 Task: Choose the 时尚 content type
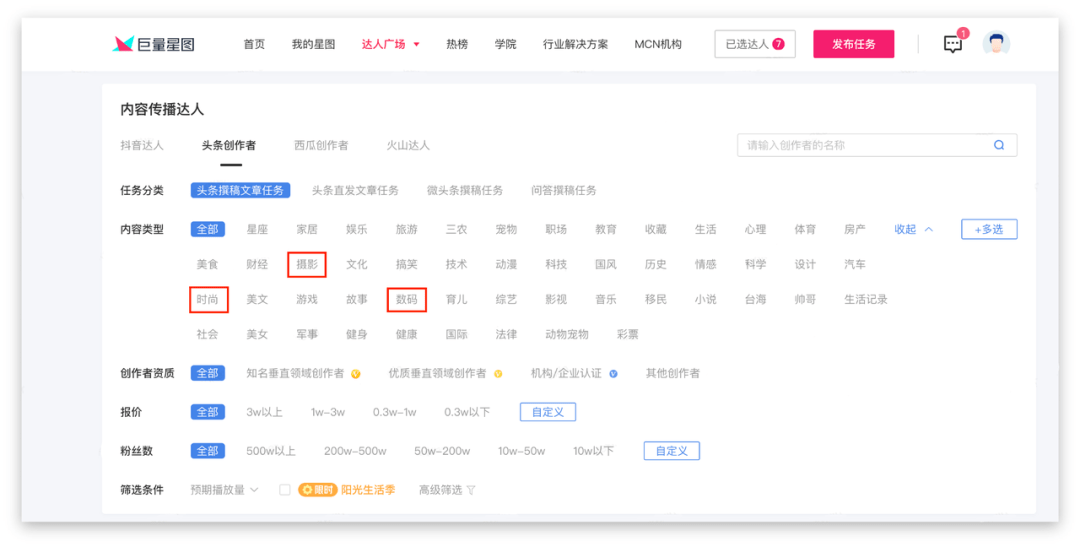click(x=207, y=300)
